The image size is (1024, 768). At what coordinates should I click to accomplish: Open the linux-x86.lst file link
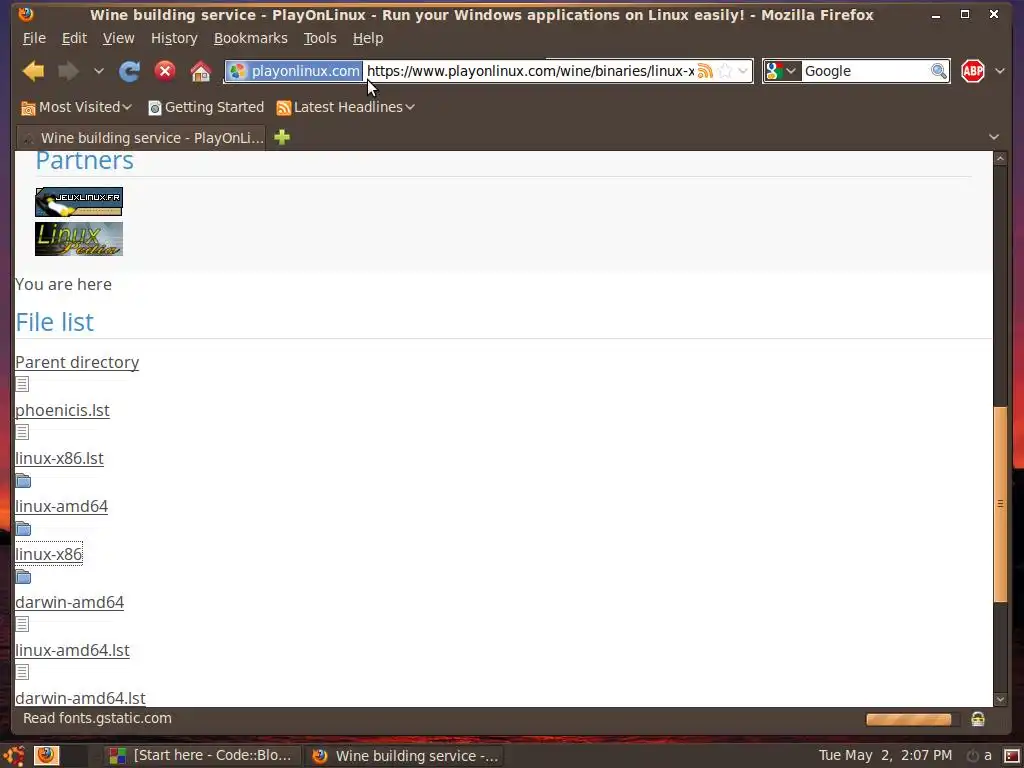59,458
